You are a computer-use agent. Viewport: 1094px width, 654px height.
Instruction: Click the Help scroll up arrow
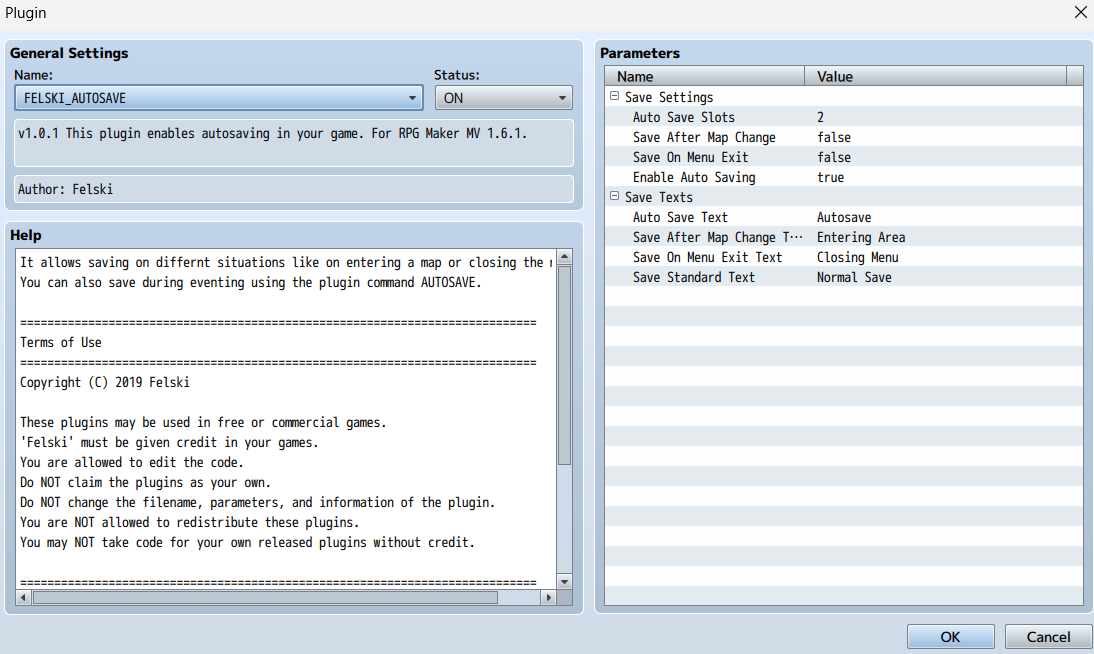564,258
